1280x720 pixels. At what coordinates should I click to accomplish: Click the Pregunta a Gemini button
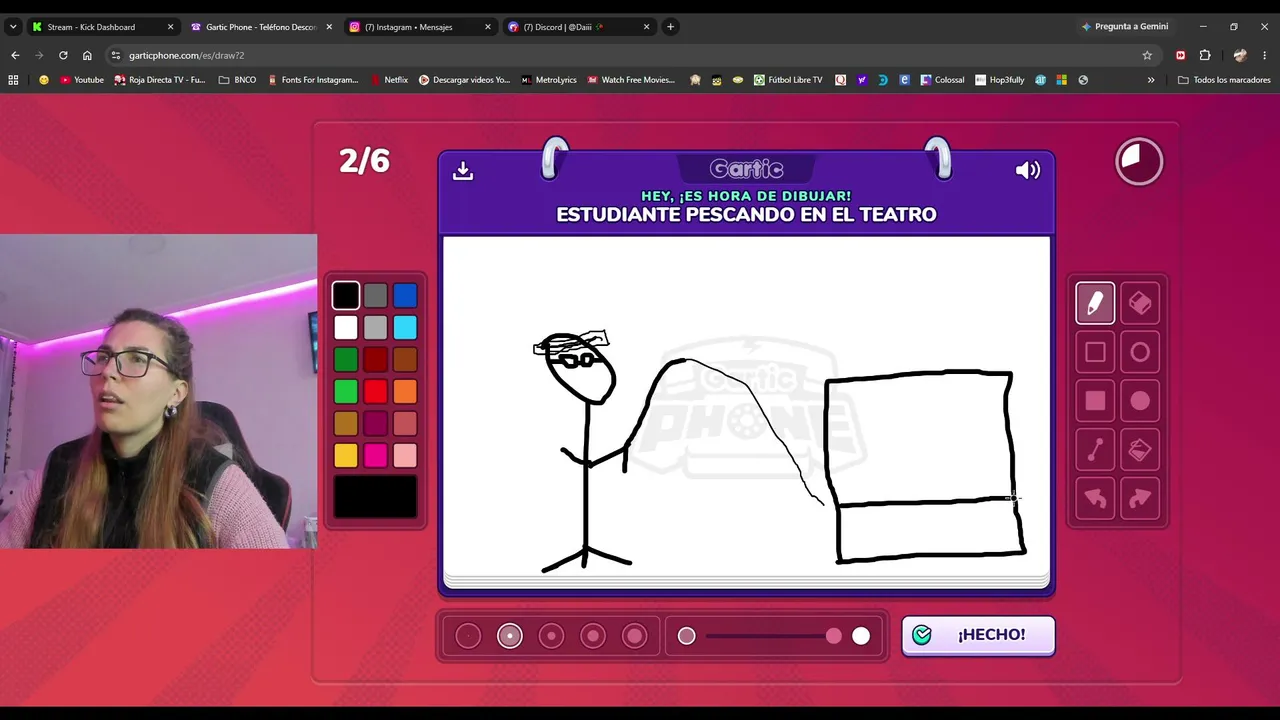[1124, 27]
